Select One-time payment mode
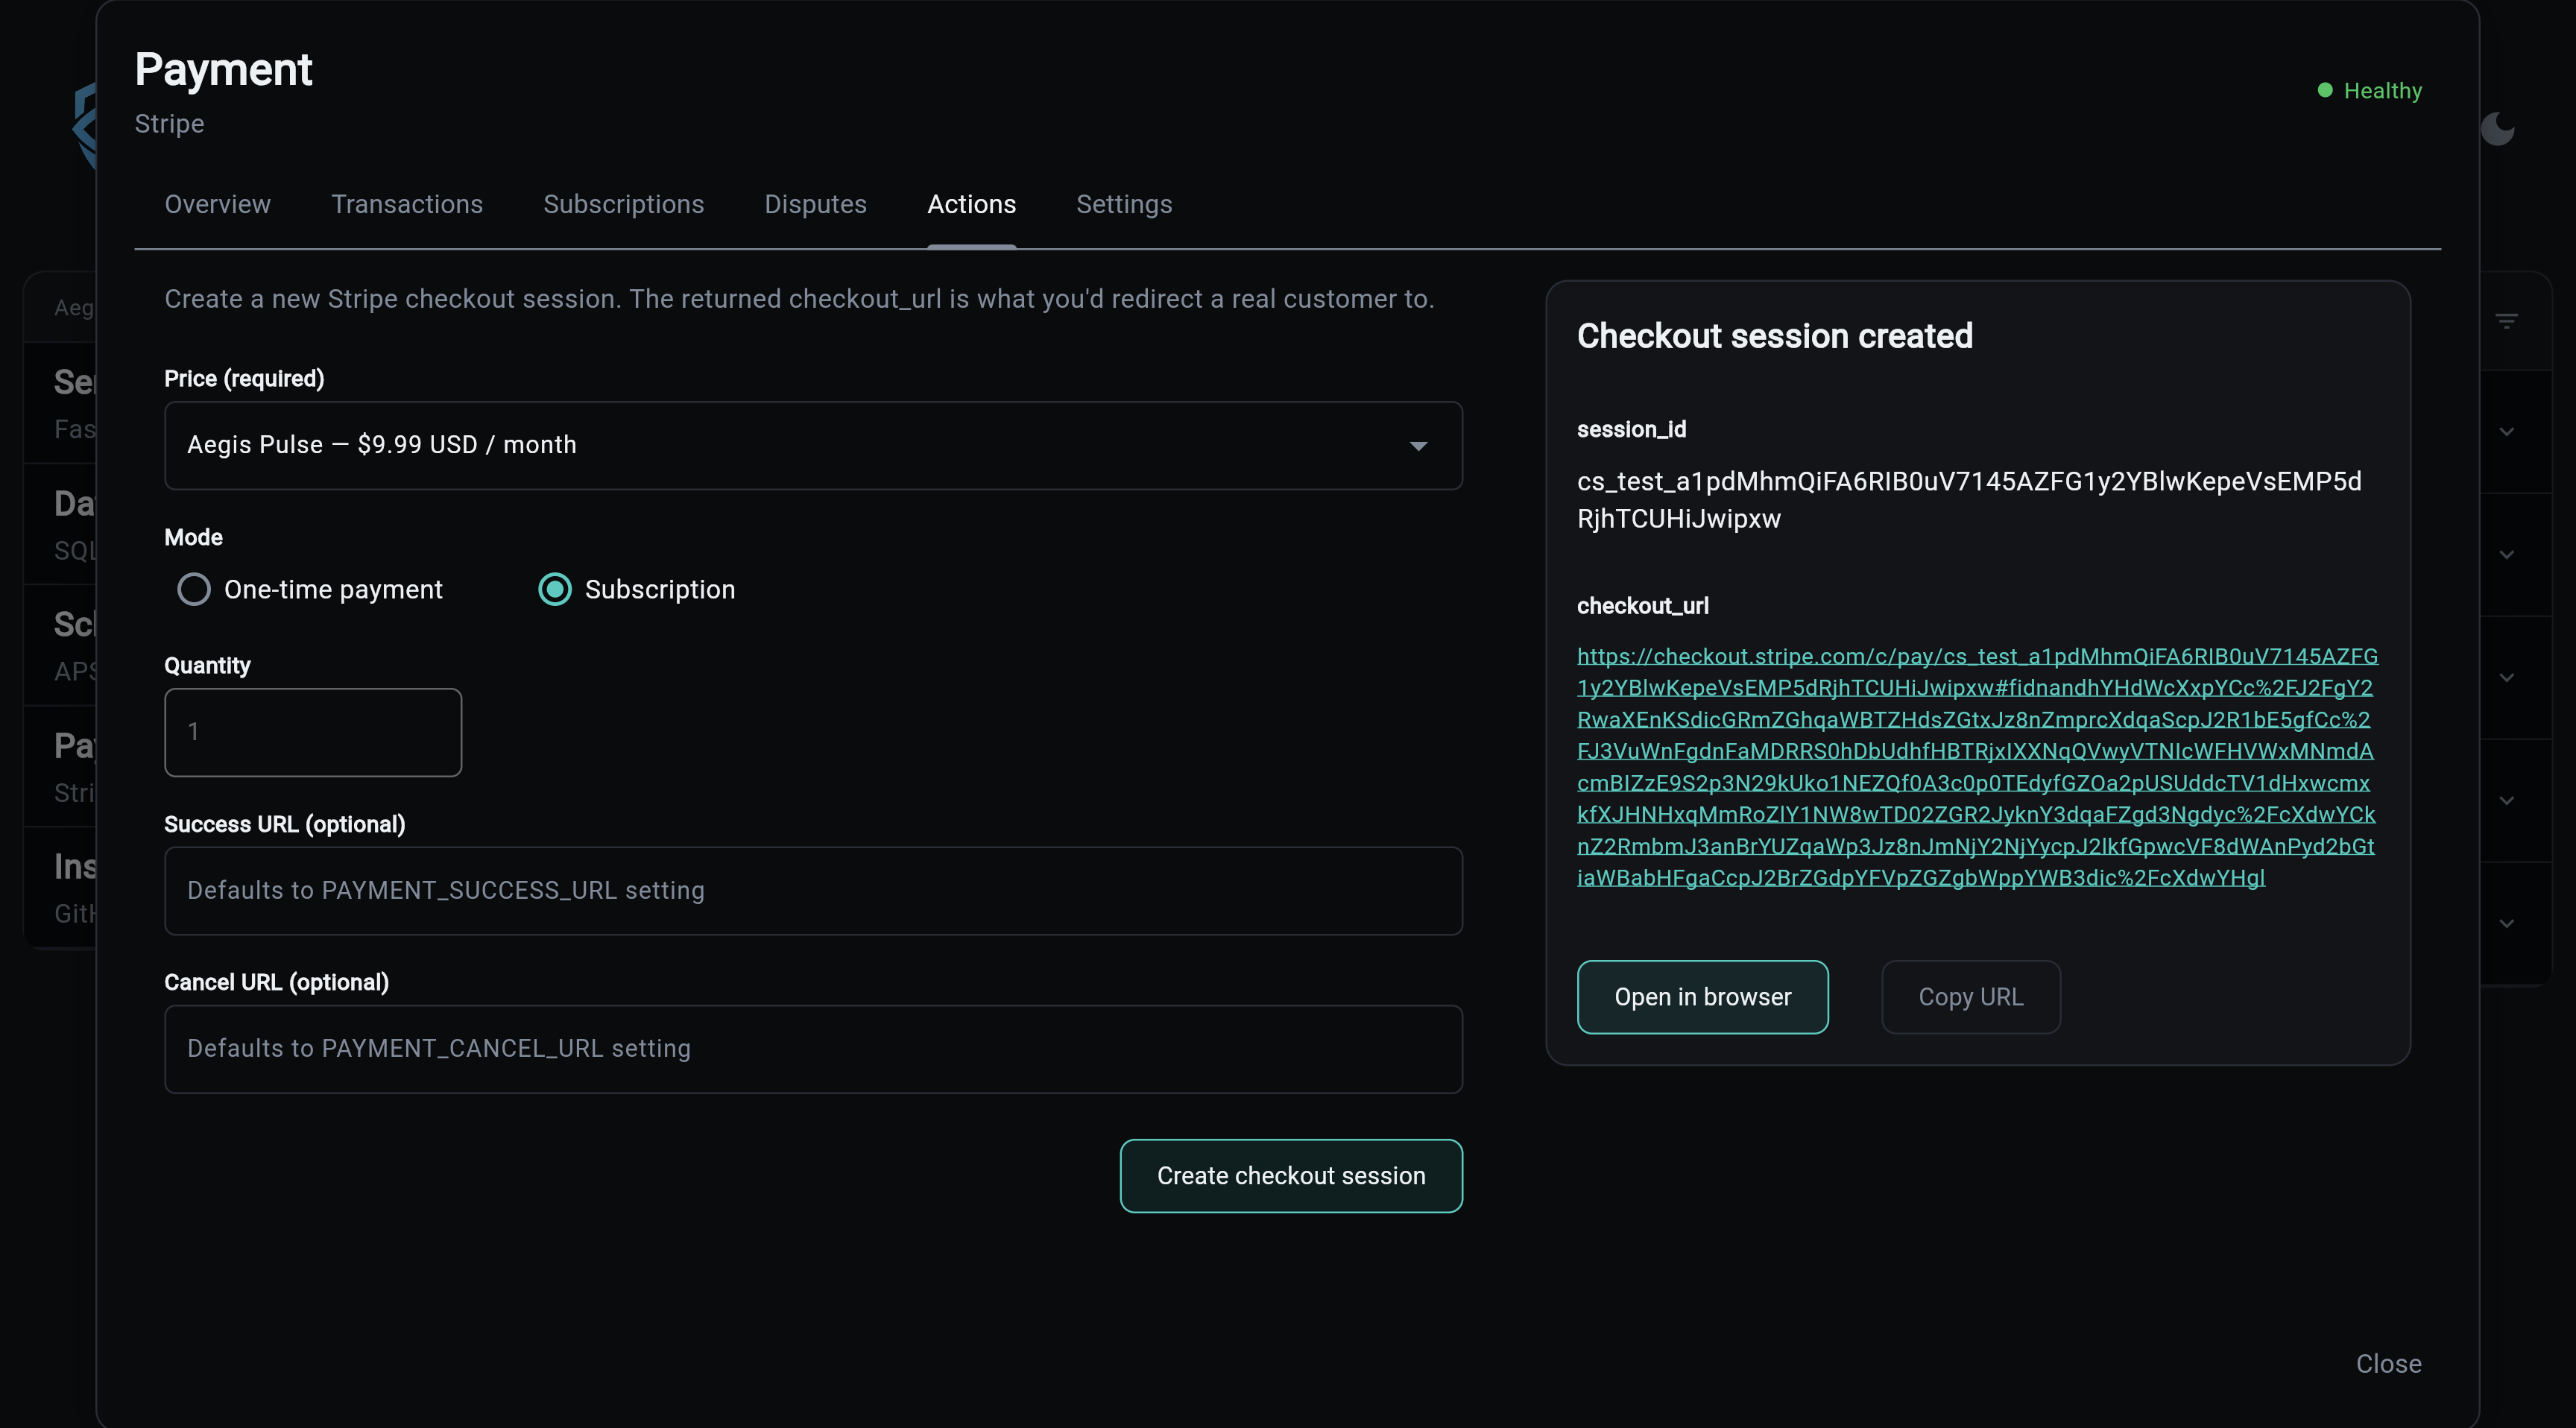The width and height of the screenshot is (2576, 1428). coord(194,589)
